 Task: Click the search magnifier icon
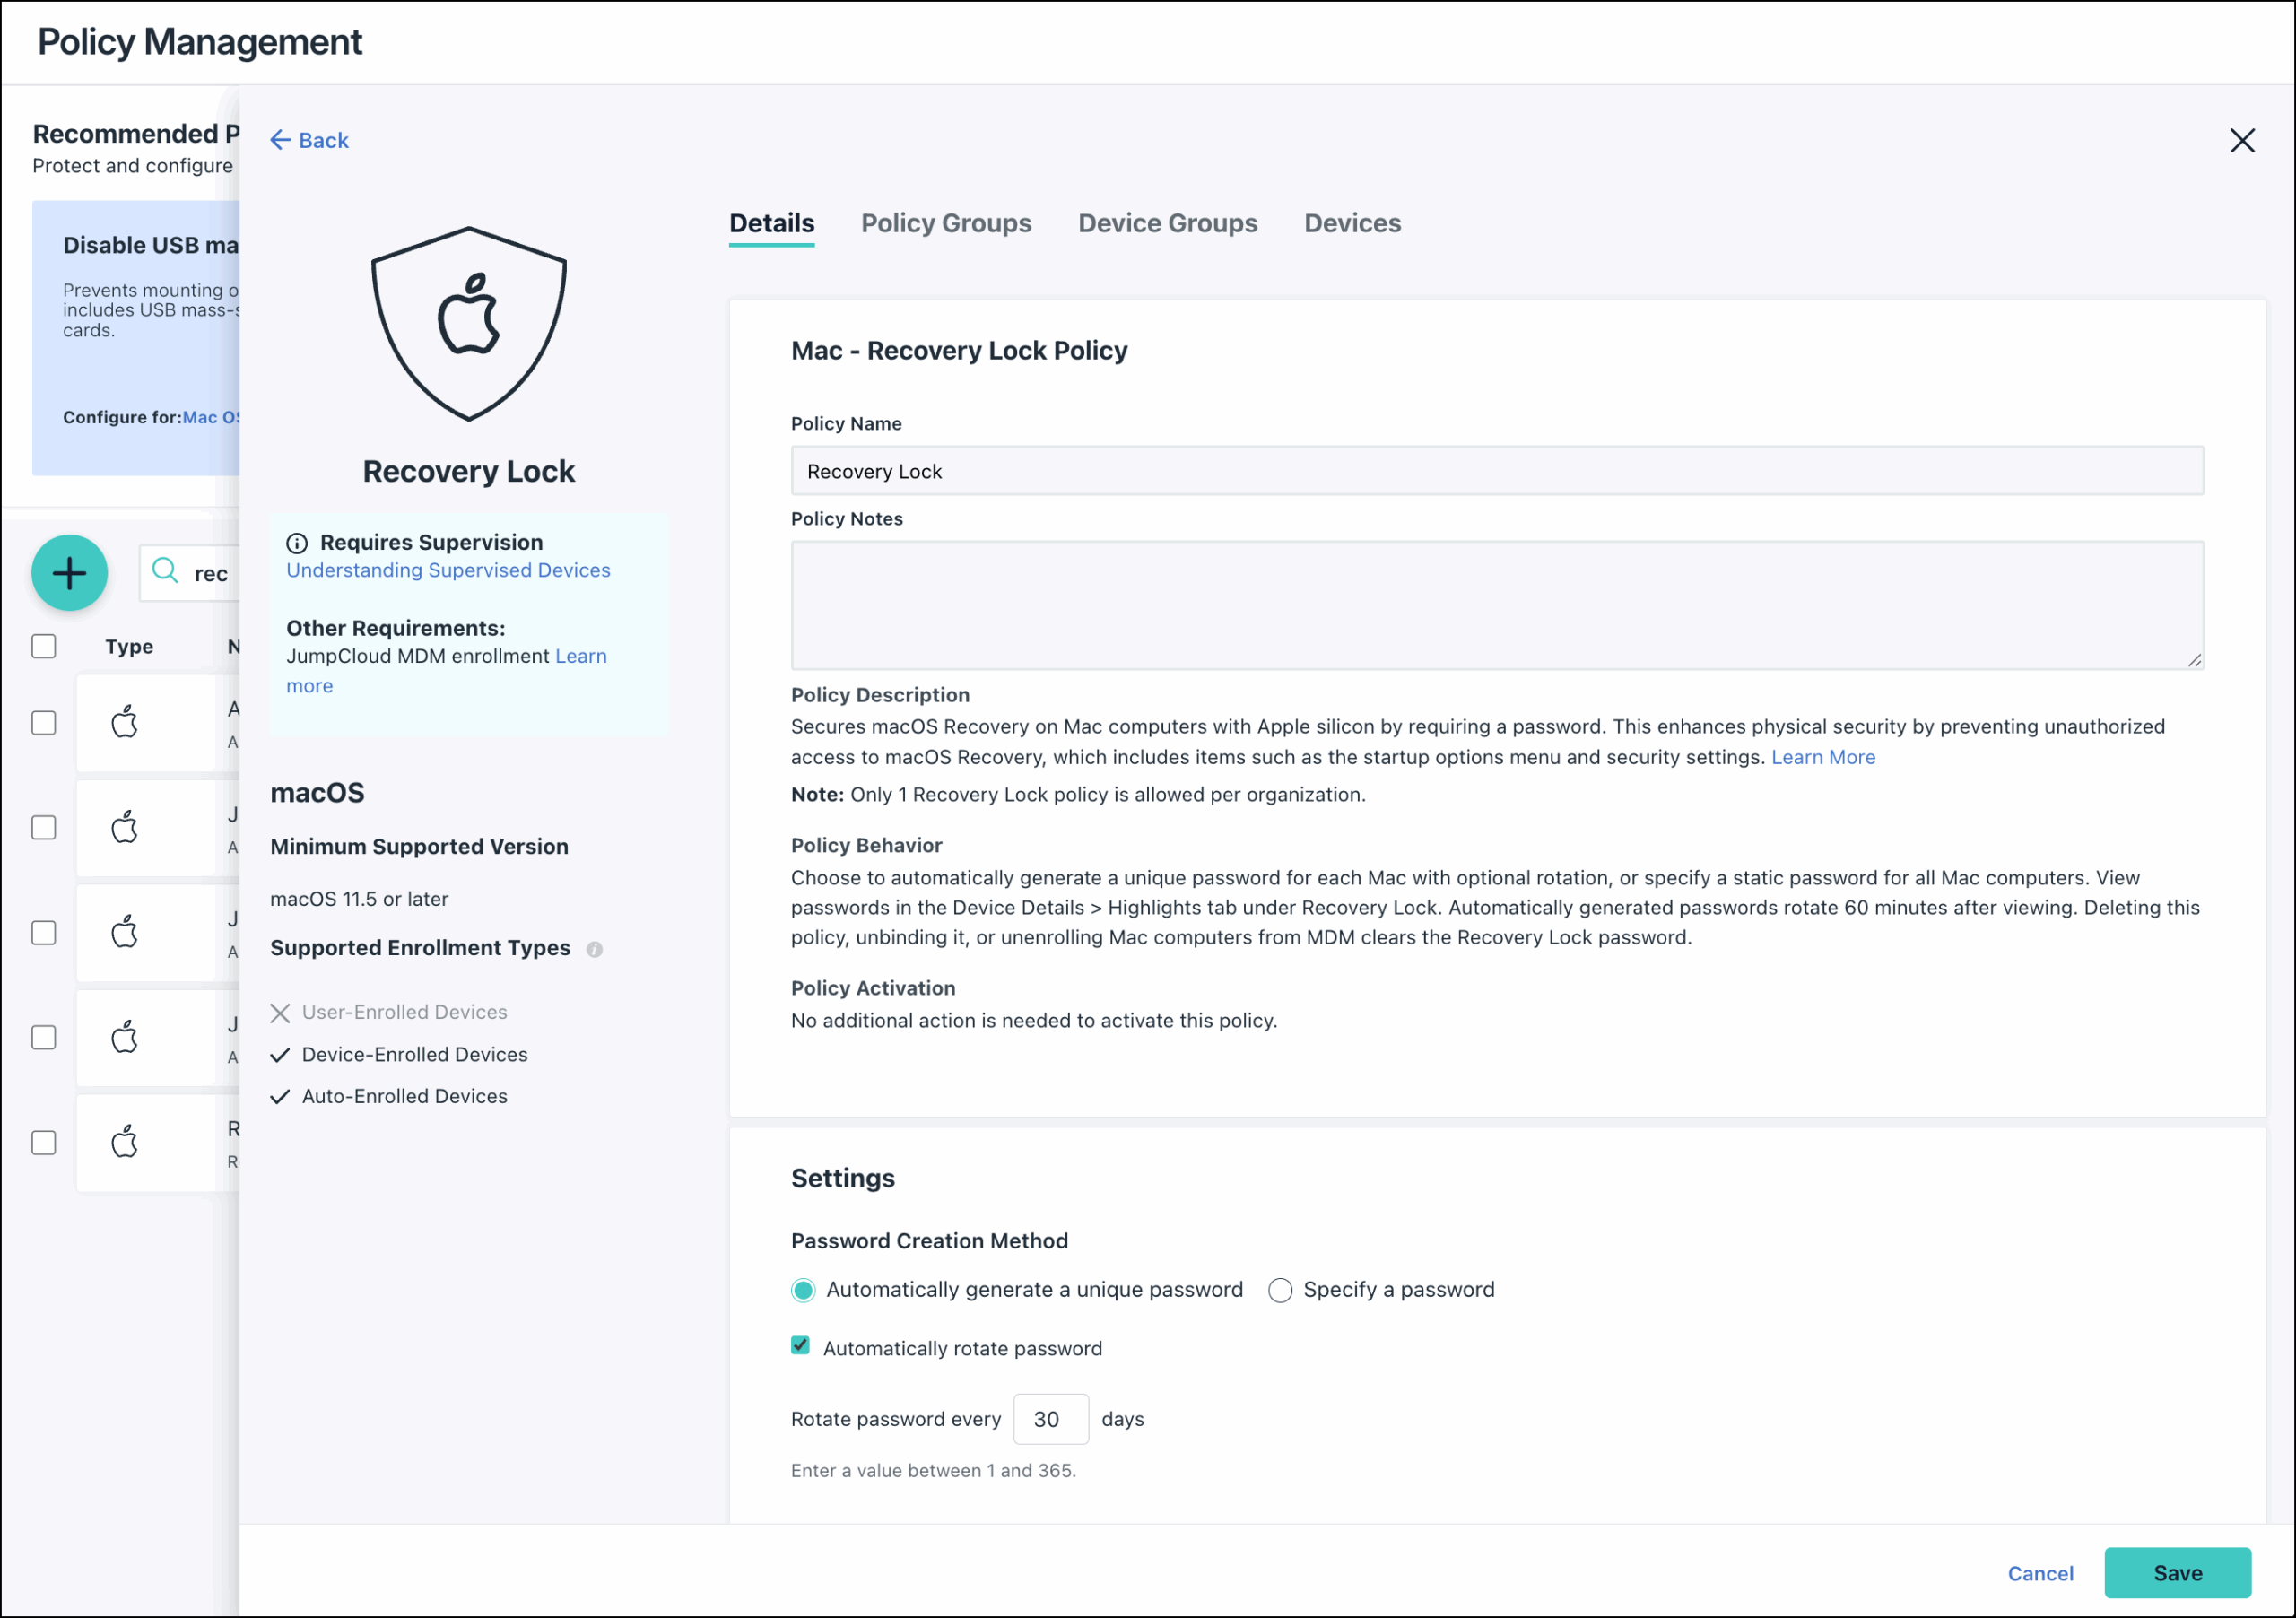(165, 571)
